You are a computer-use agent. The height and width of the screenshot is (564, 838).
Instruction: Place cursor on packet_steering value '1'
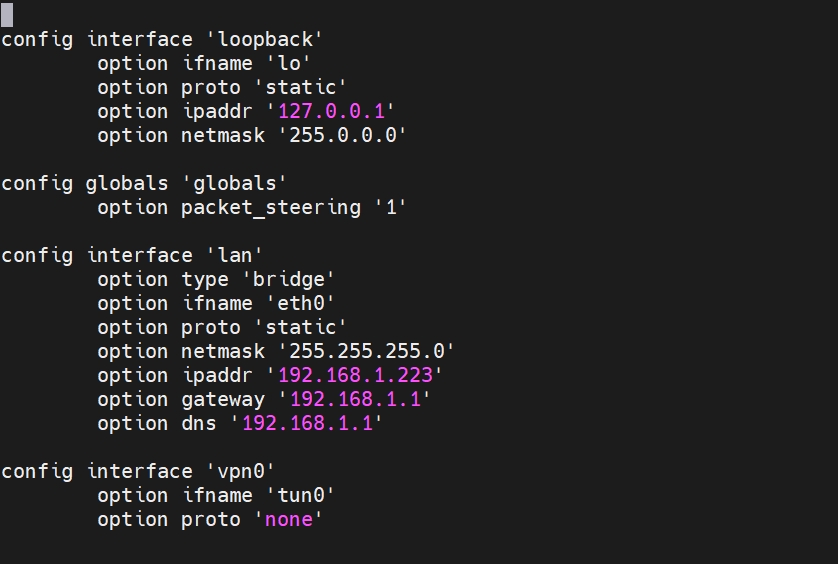[x=390, y=207]
